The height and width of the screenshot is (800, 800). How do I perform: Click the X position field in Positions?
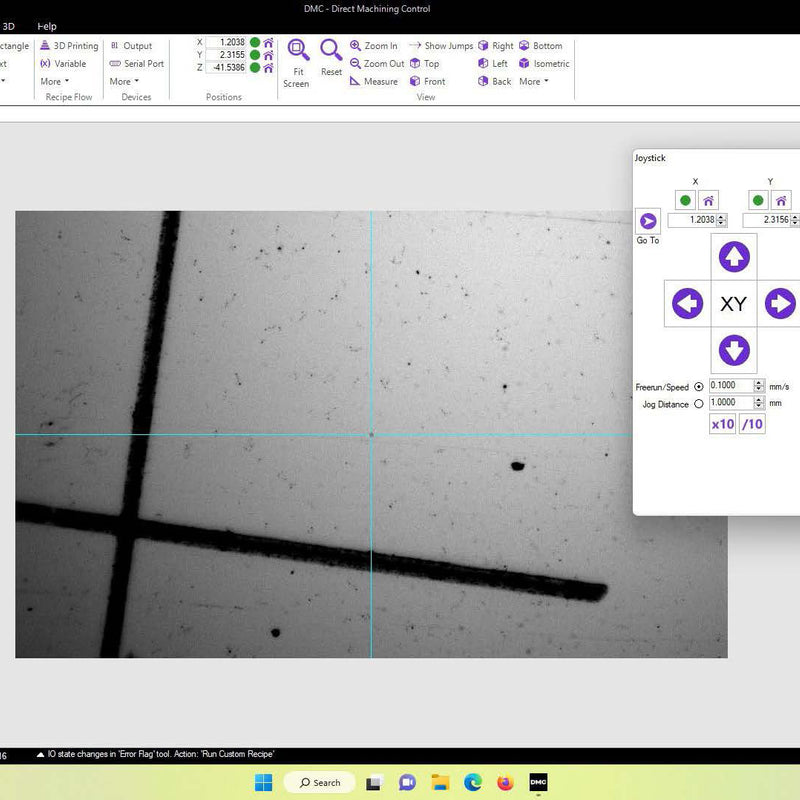click(226, 42)
